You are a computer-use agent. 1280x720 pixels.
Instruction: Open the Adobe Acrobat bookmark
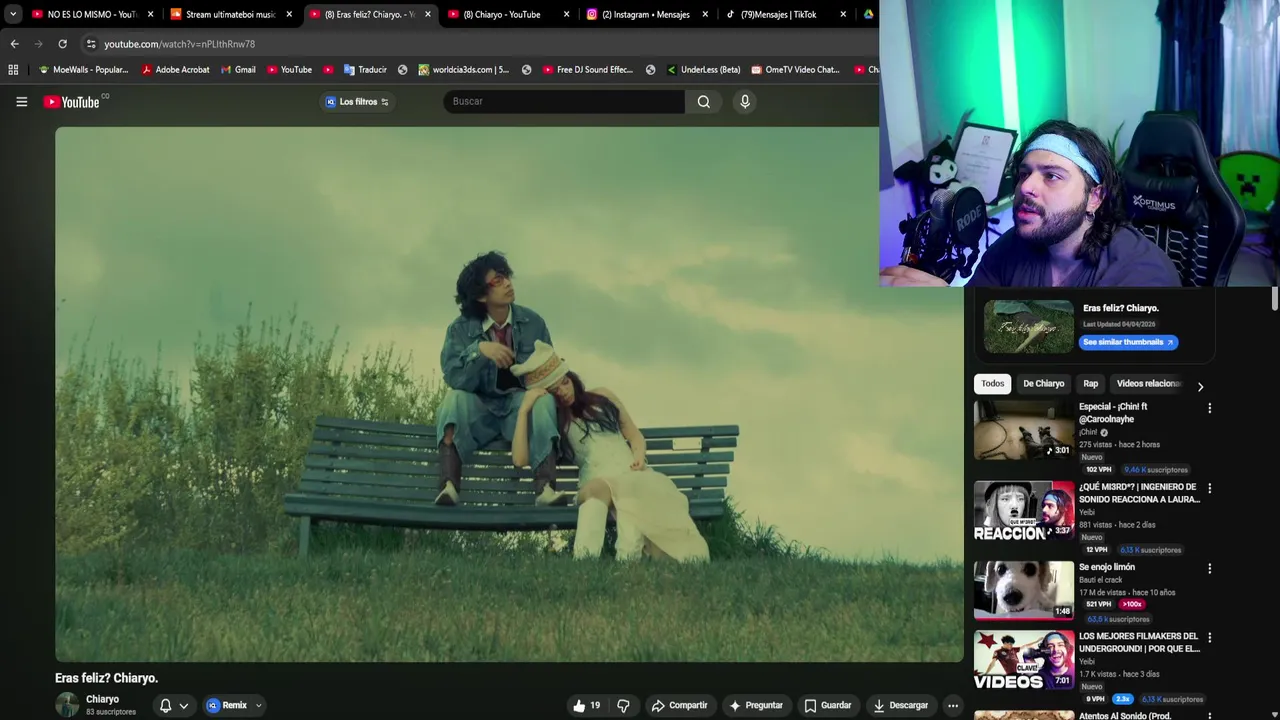tap(175, 70)
